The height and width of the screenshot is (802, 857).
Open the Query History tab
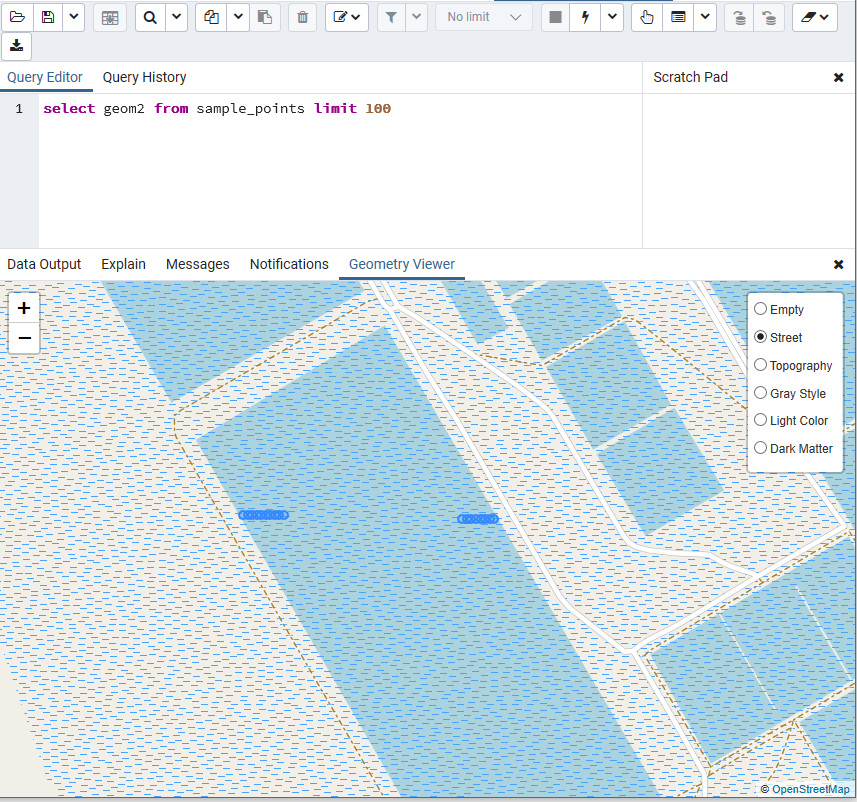[x=144, y=78]
